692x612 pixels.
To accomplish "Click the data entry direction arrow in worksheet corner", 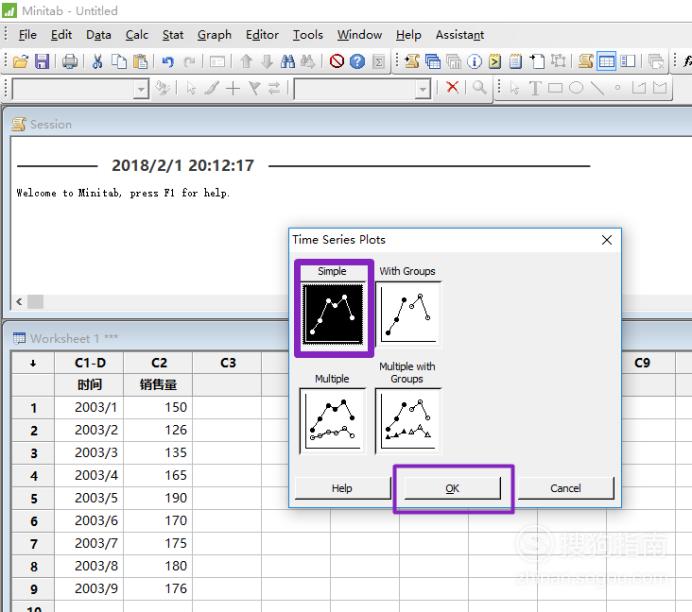I will tap(33, 363).
